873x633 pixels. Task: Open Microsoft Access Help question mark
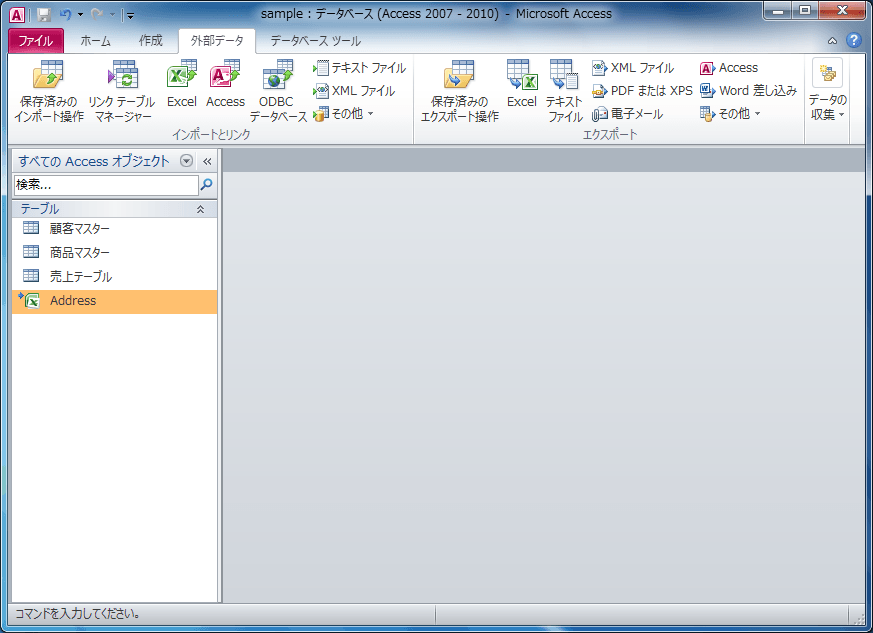(854, 40)
